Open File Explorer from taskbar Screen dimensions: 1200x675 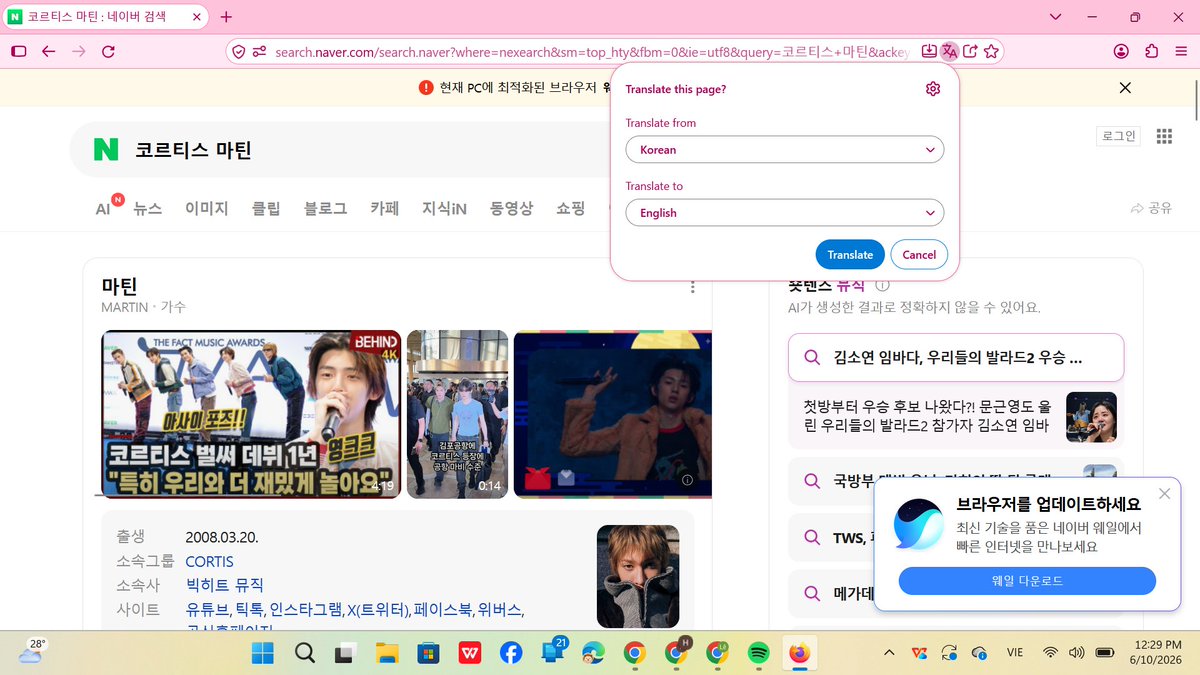387,653
